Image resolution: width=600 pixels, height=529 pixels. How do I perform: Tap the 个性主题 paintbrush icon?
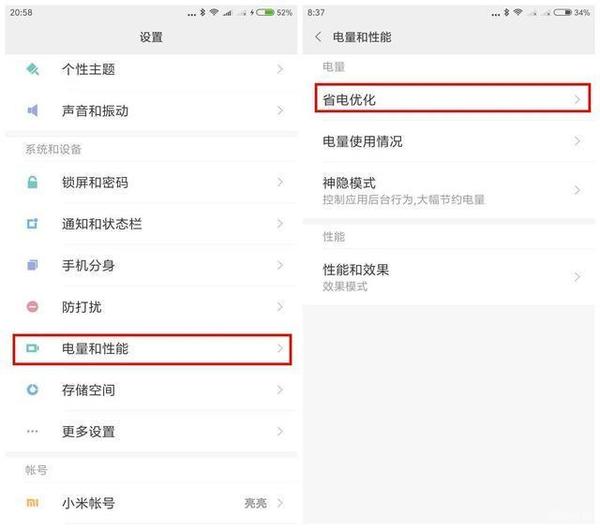[x=33, y=69]
